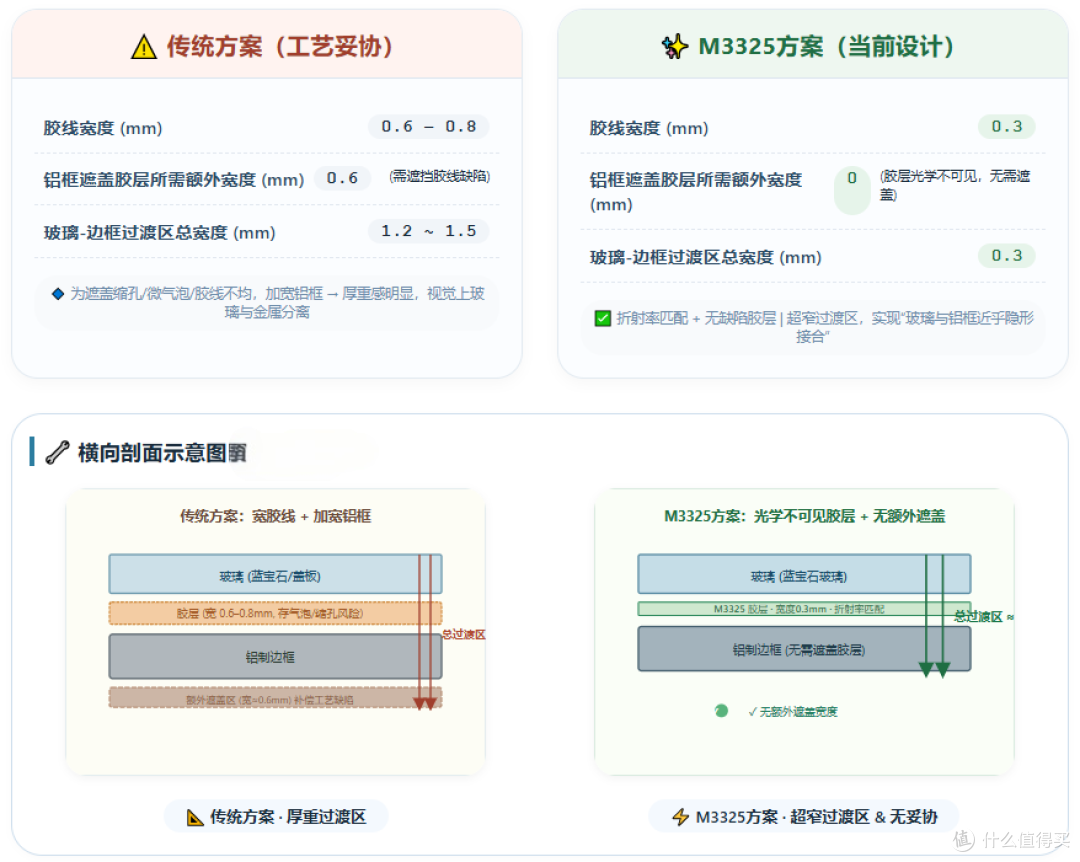This screenshot has width=1080, height=862.
Task: Click the green check box before 折射率匹配
Action: click(602, 318)
